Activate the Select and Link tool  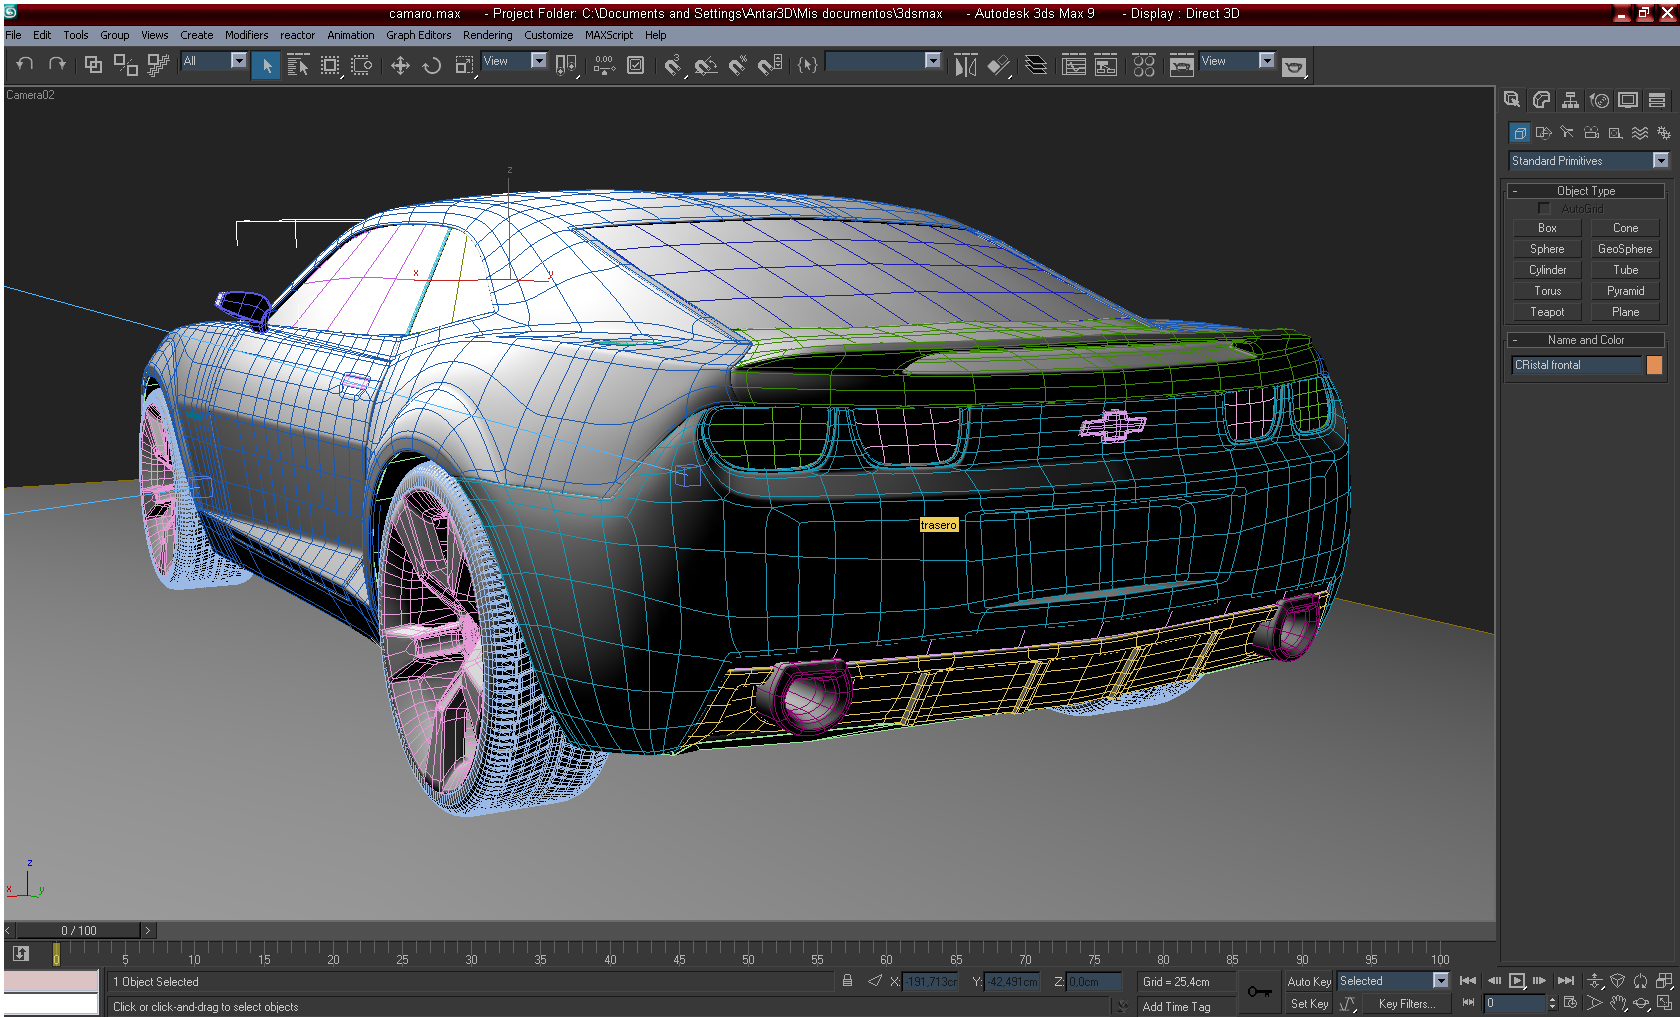(93, 65)
